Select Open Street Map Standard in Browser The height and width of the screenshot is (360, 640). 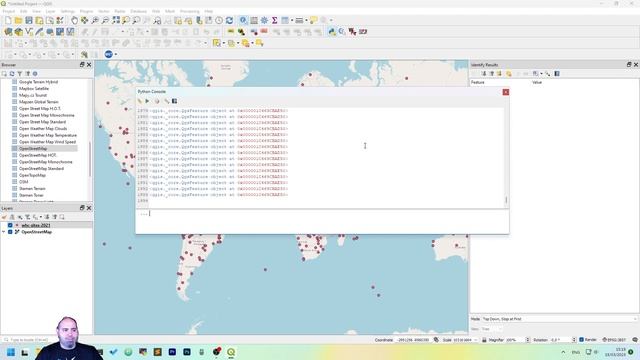pos(42,122)
